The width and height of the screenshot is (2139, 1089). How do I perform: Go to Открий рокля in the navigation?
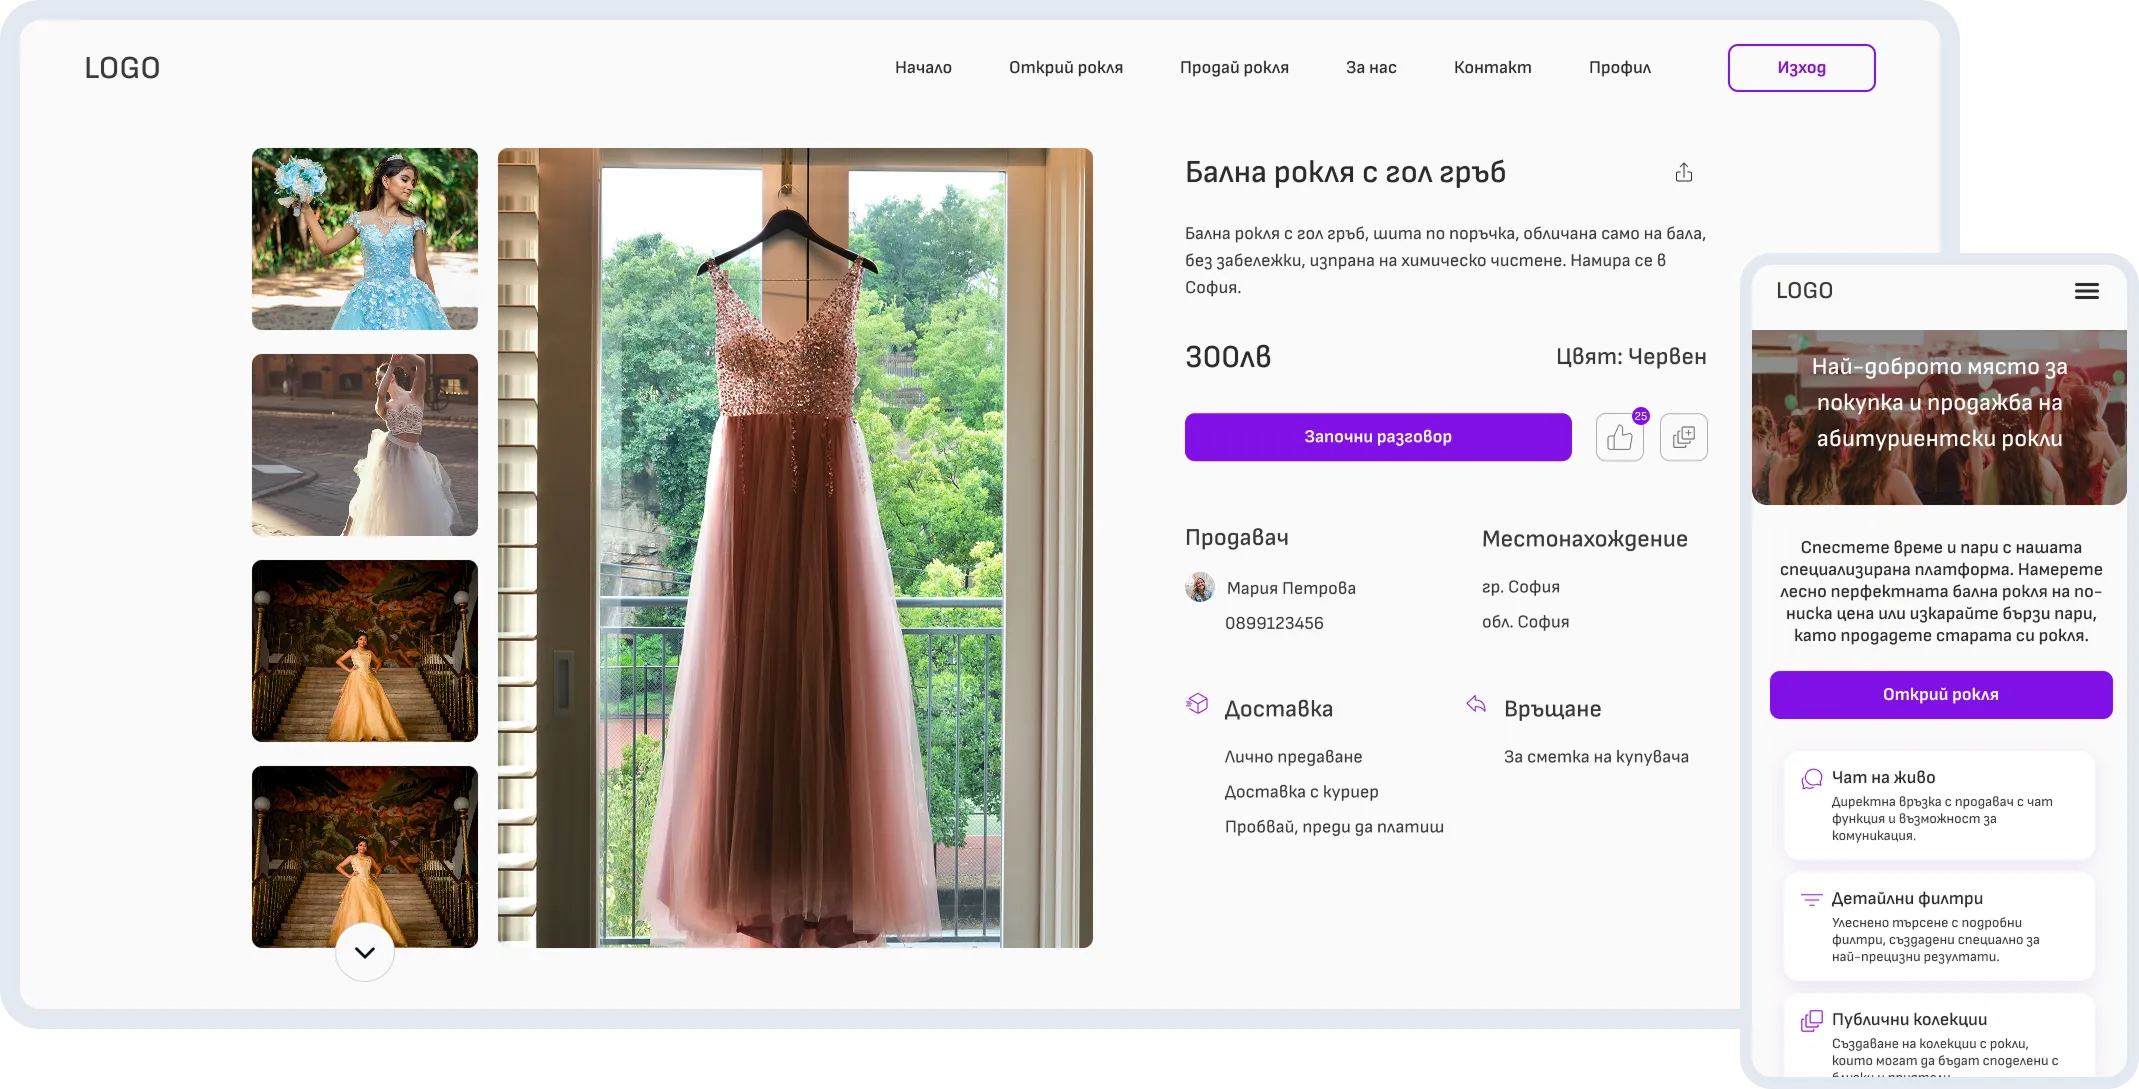(x=1066, y=67)
